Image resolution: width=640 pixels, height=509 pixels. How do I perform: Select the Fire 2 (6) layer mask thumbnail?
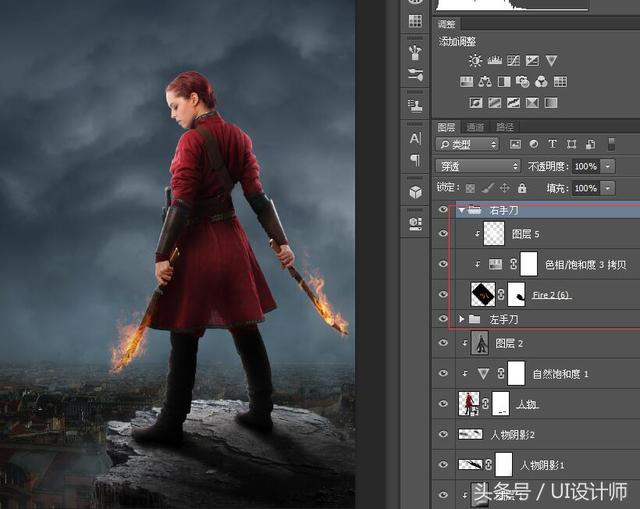[516, 294]
